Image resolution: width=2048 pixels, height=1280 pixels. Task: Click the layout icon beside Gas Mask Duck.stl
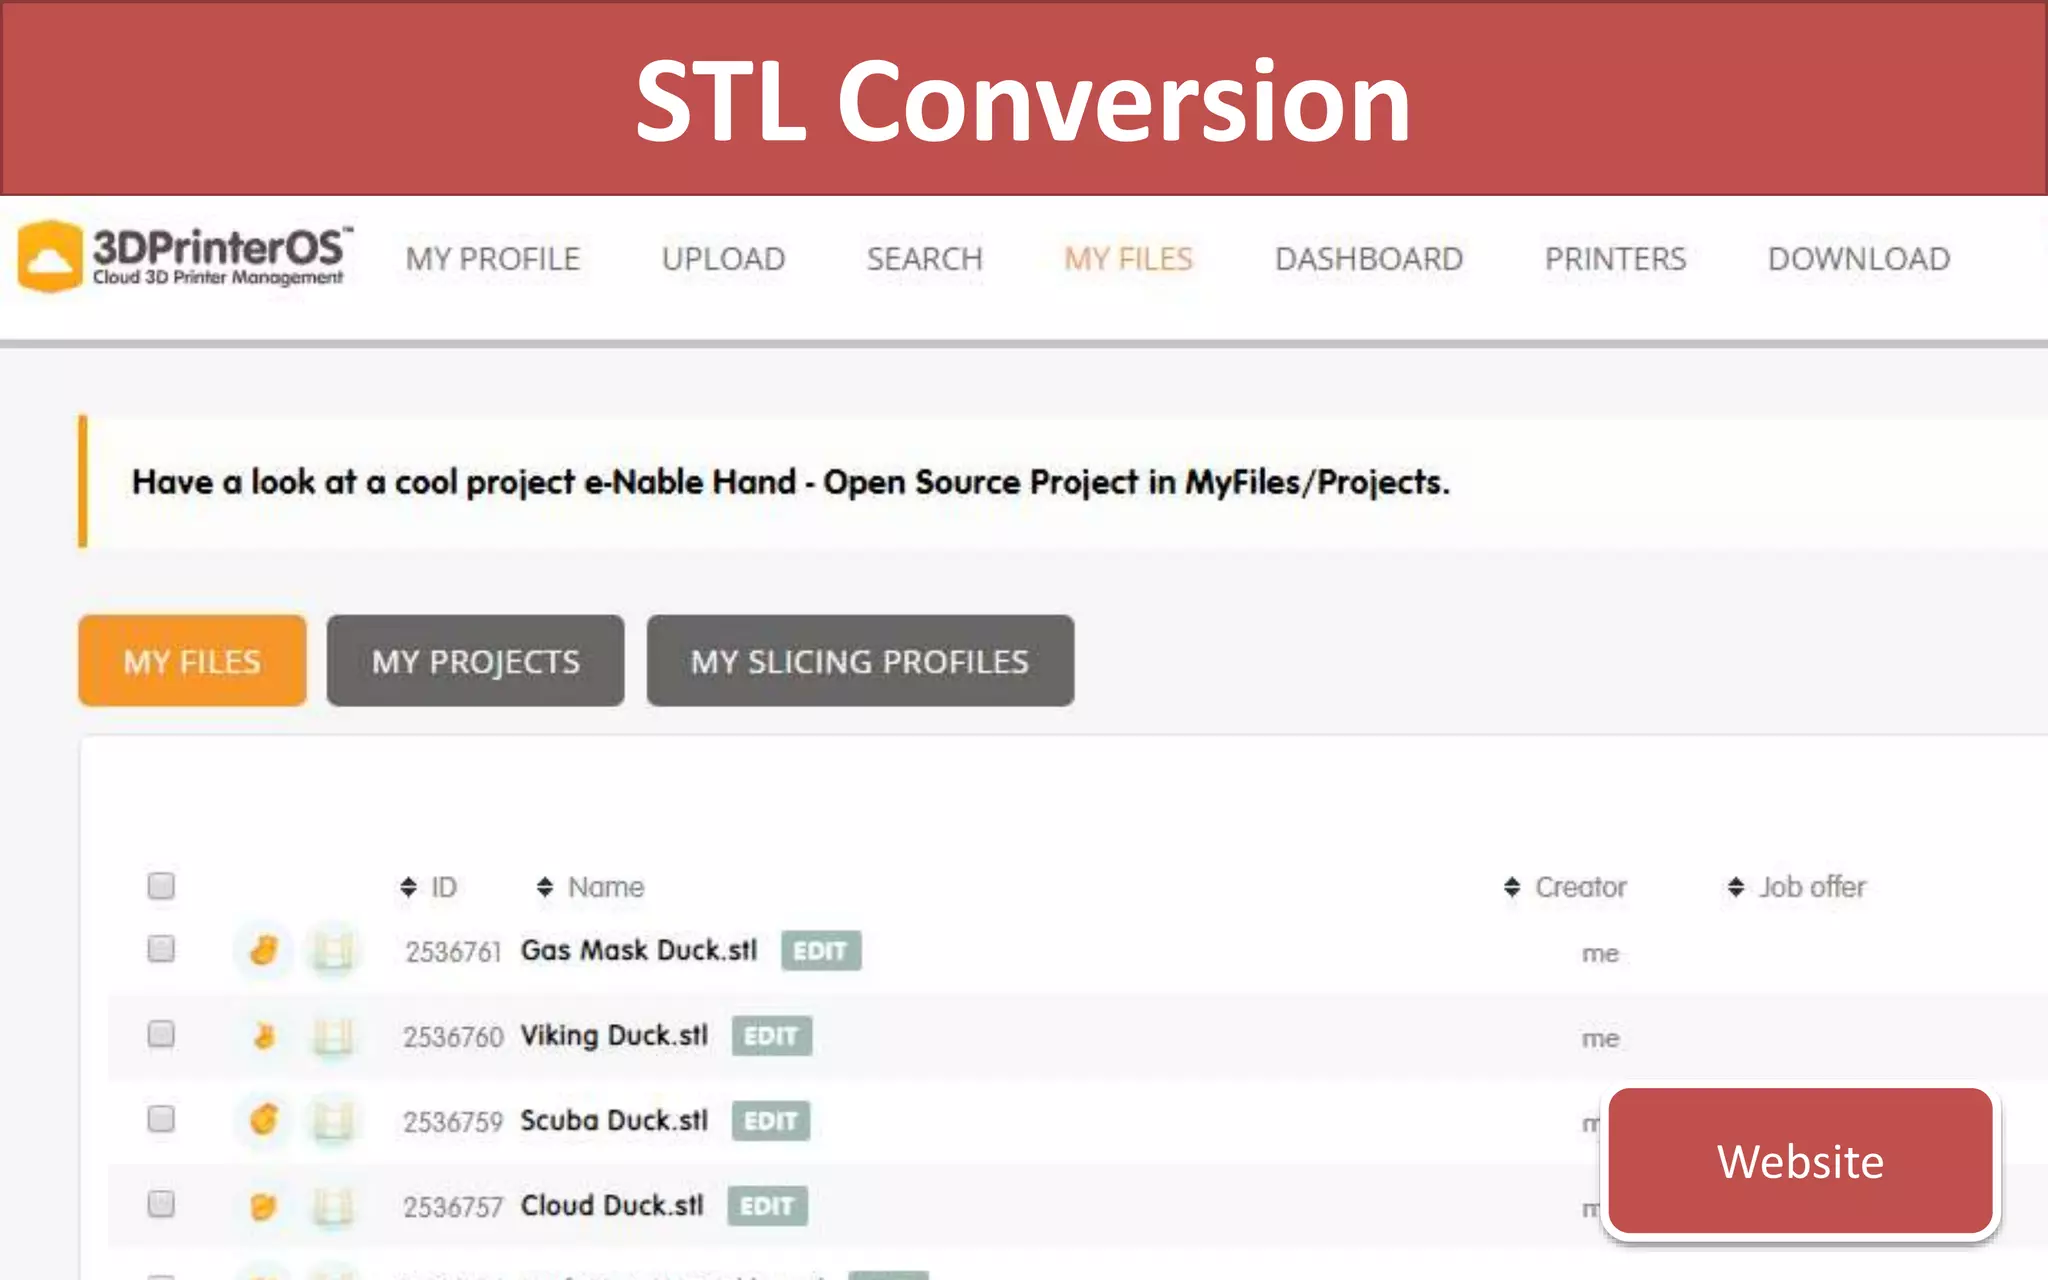[x=333, y=950]
